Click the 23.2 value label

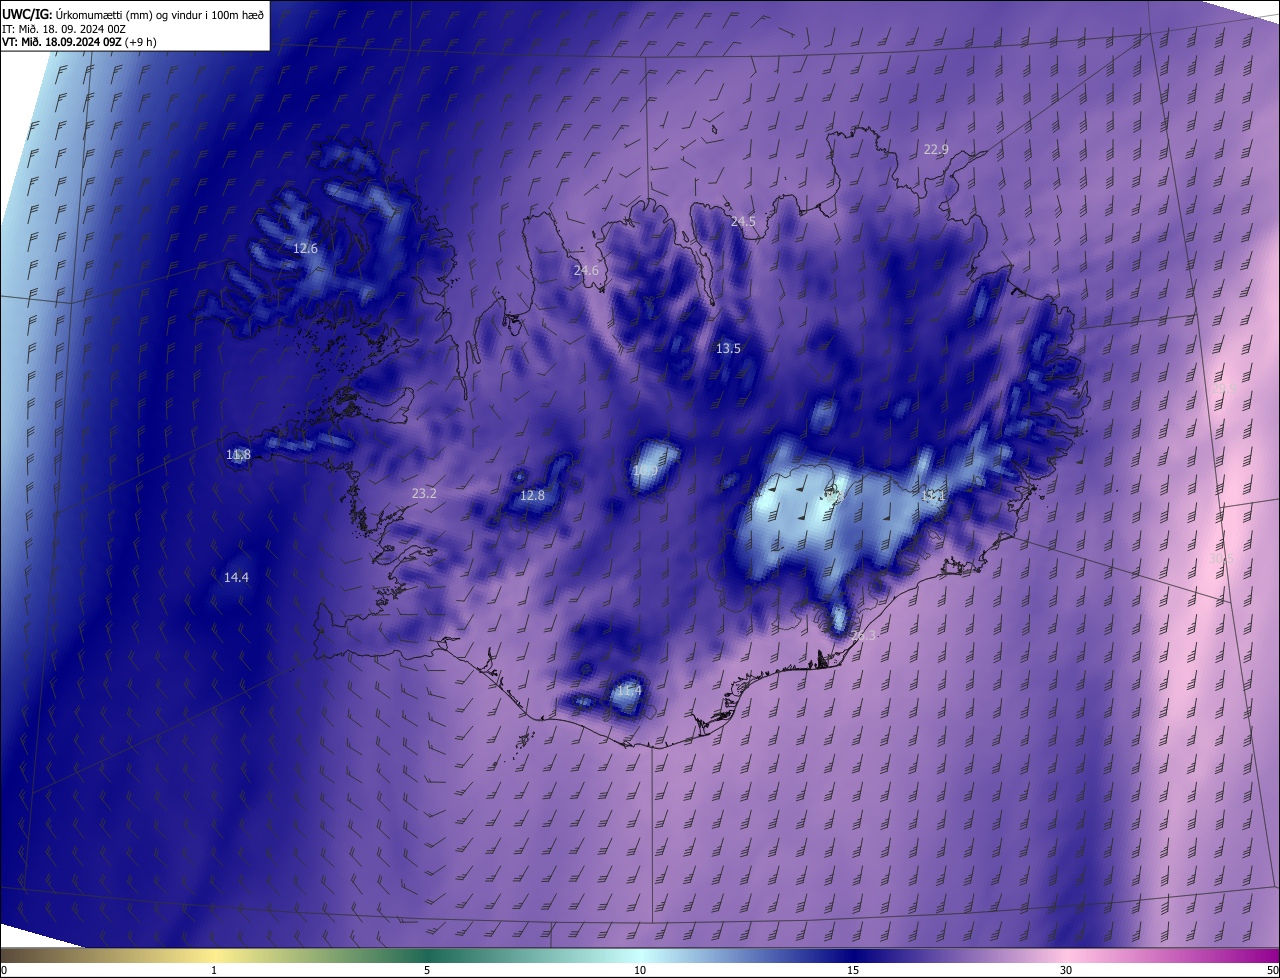[x=424, y=493]
